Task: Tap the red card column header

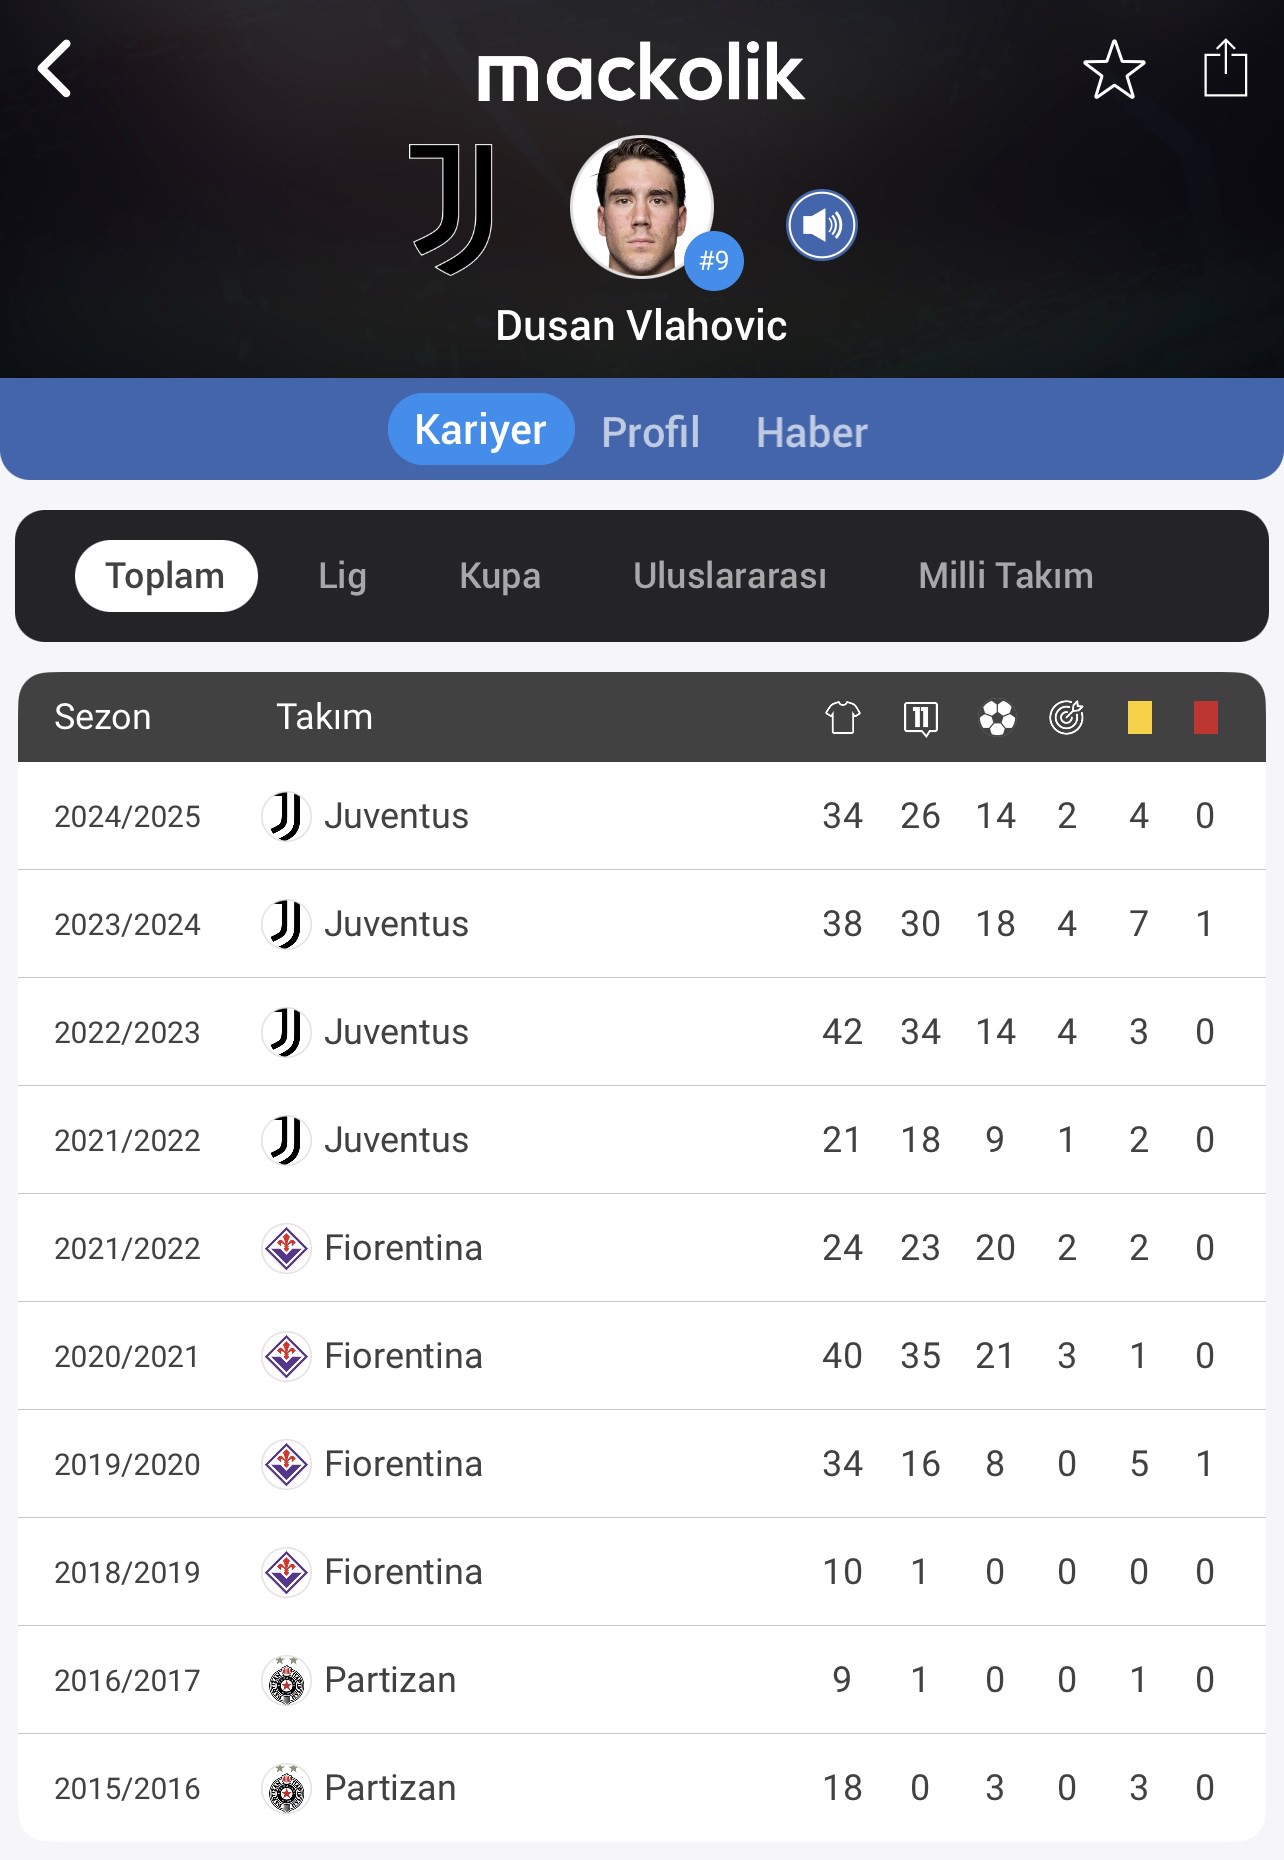Action: (x=1206, y=717)
